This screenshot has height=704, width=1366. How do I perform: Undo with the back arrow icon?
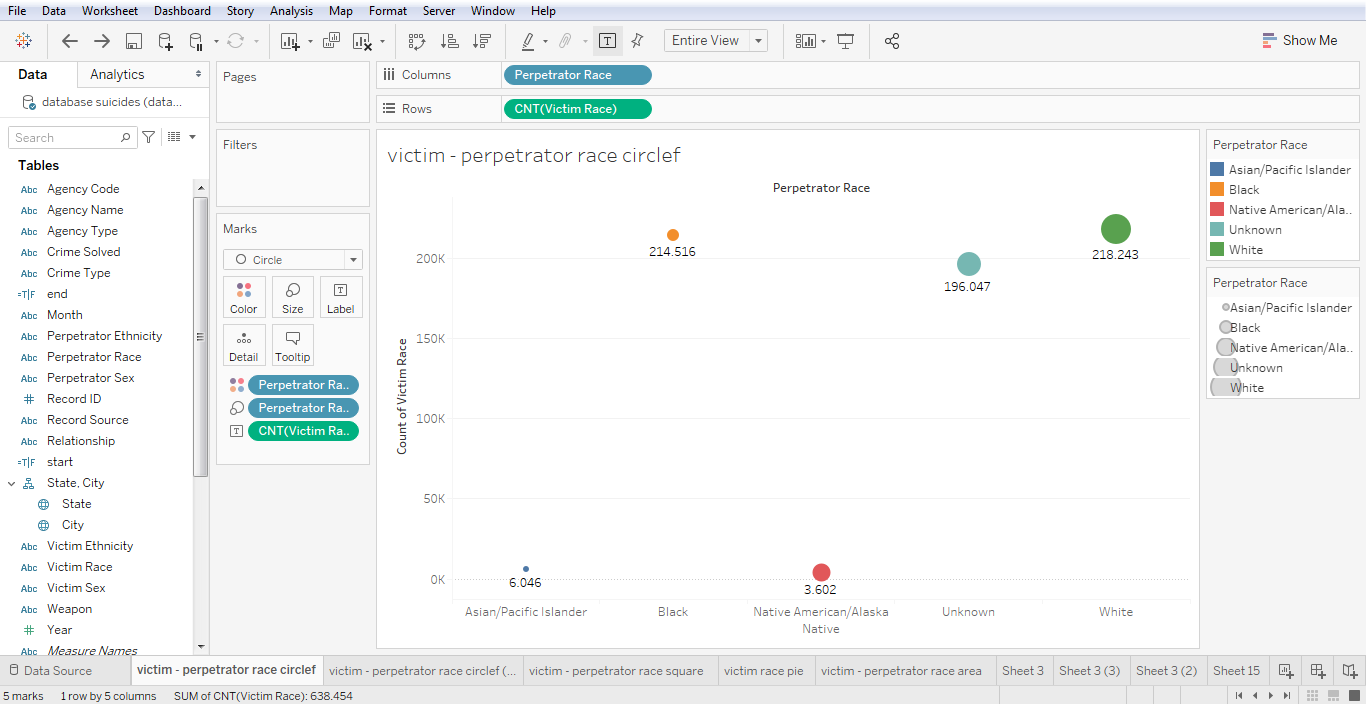point(70,41)
